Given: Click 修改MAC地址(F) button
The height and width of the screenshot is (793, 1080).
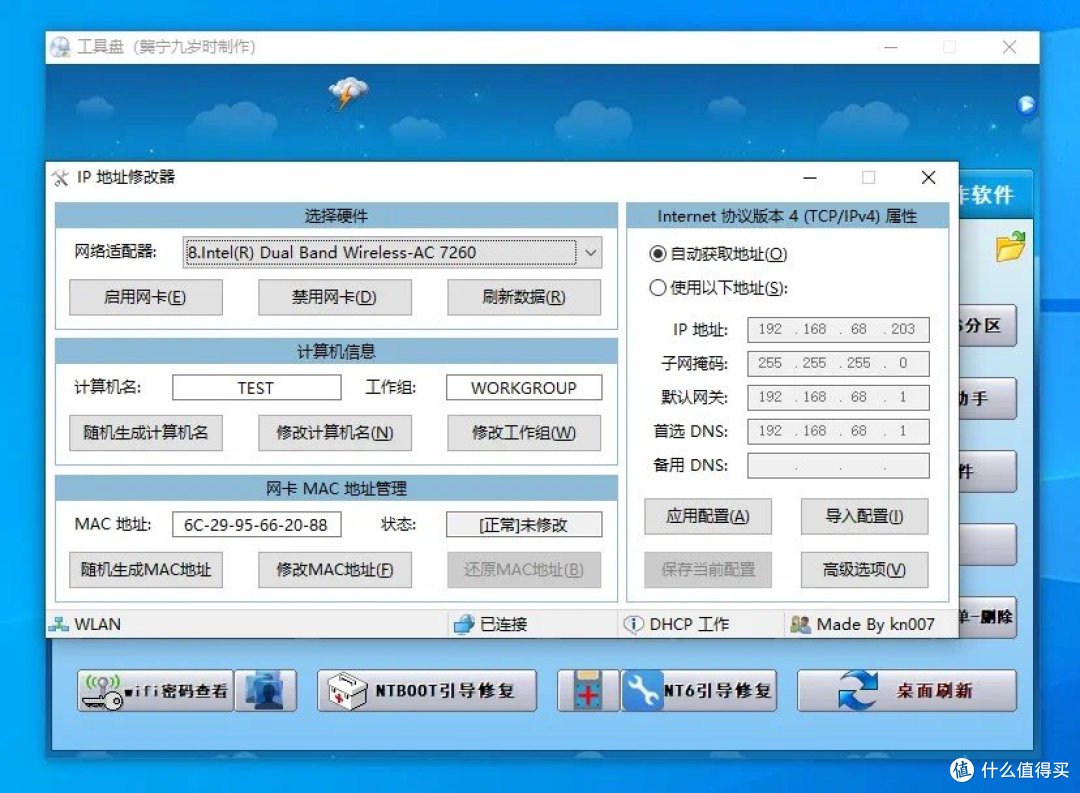Looking at the screenshot, I should click(335, 570).
